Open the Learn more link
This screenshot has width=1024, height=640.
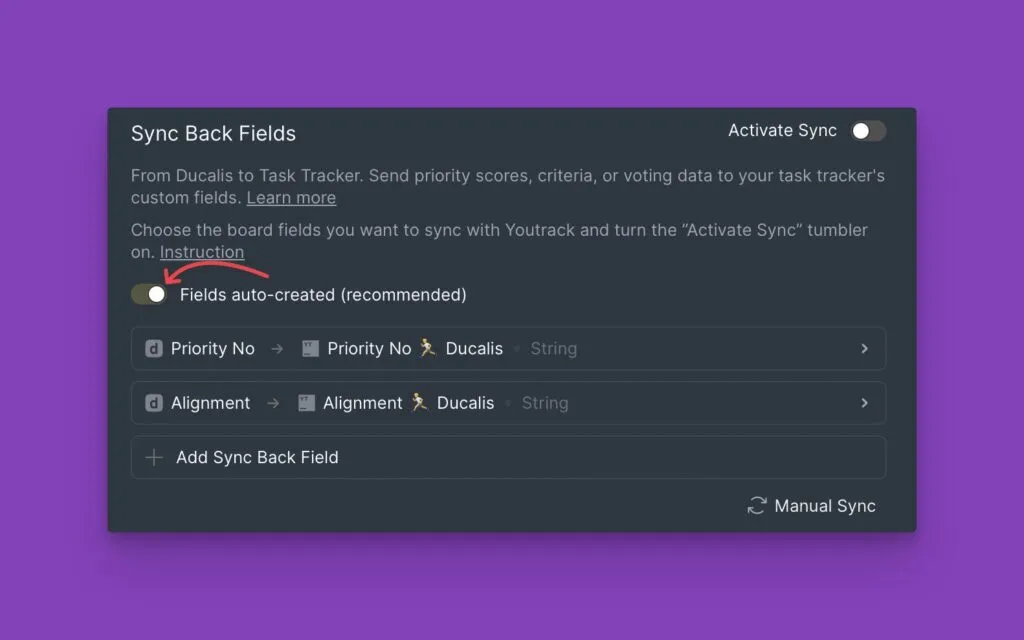point(291,198)
